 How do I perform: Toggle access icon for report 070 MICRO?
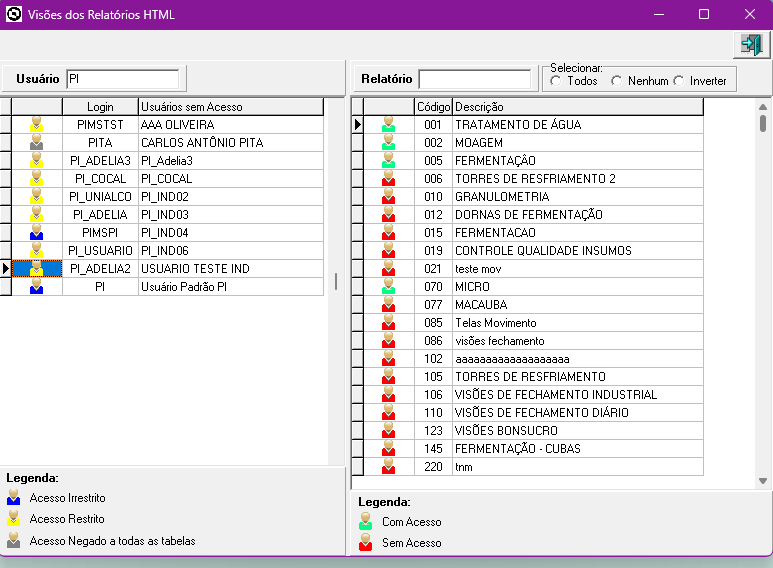click(388, 286)
